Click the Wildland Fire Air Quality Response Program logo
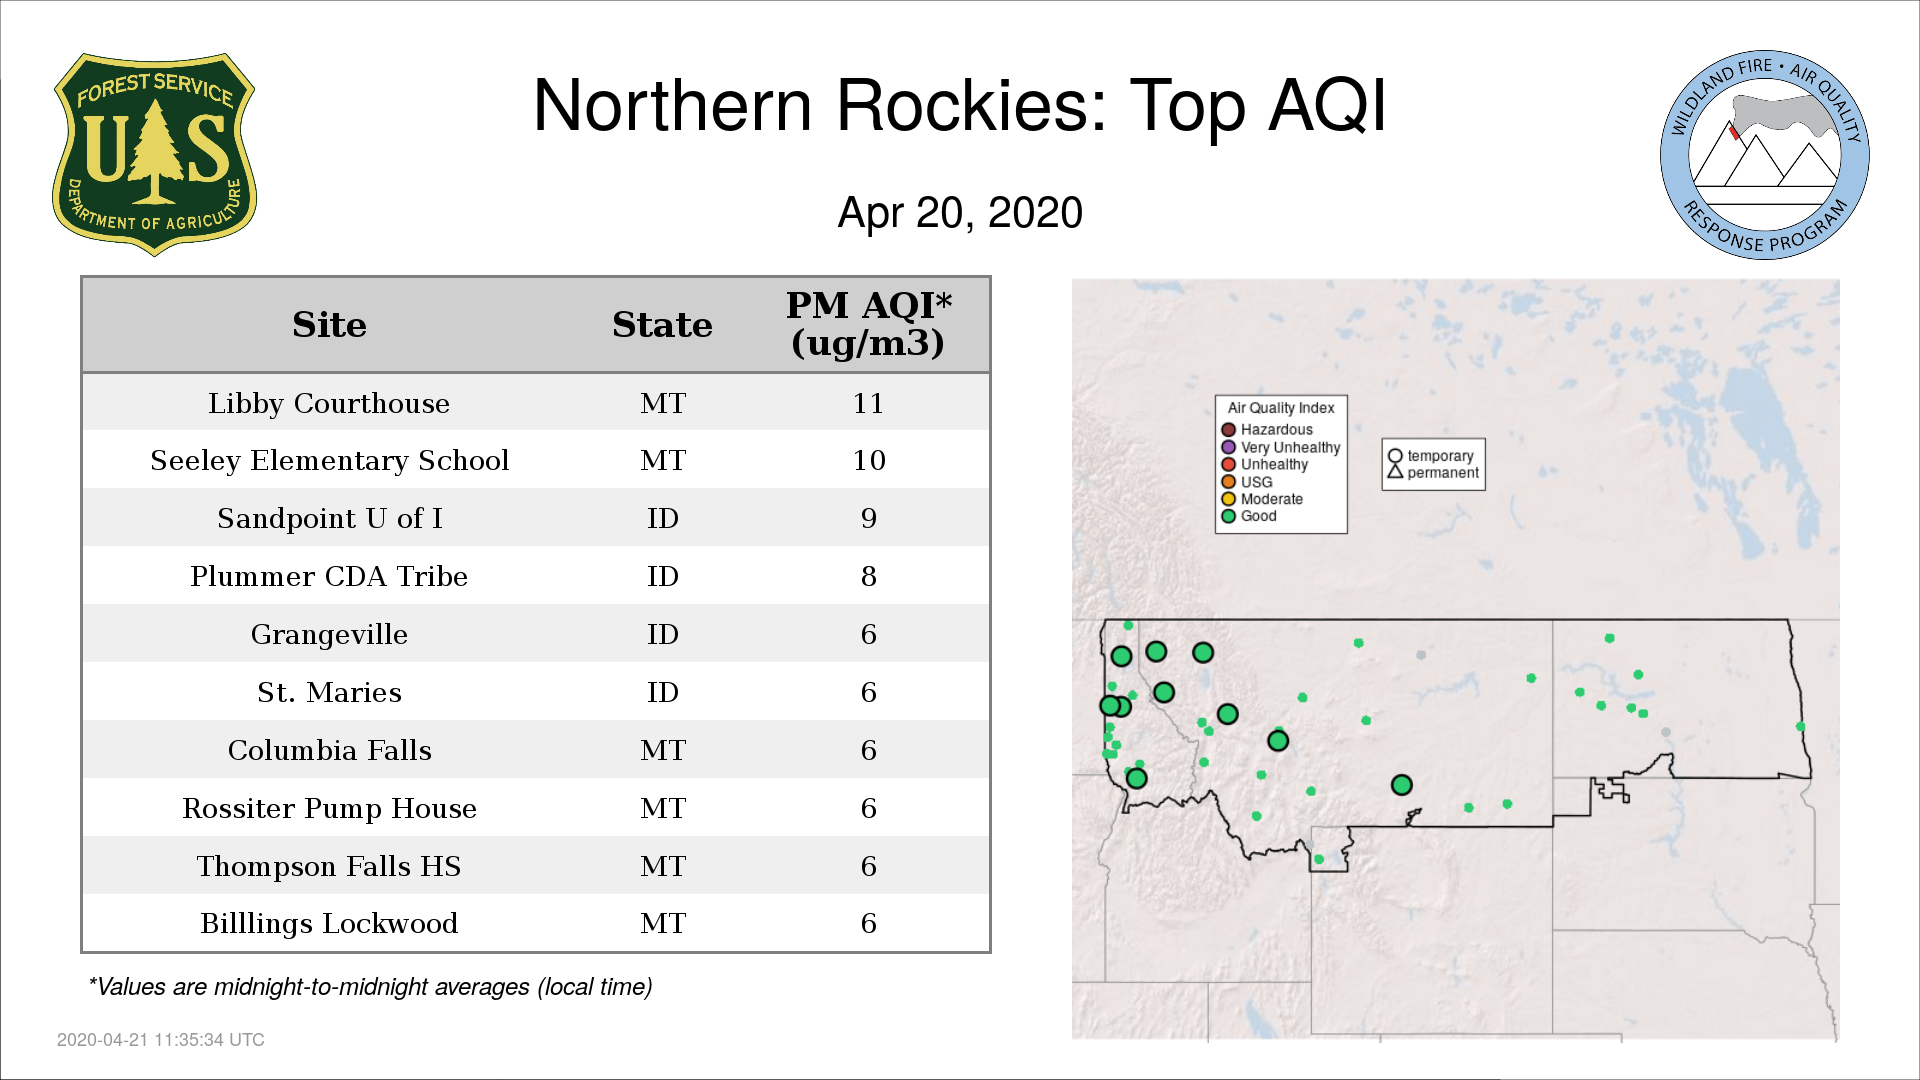The height and width of the screenshot is (1080, 1920). pyautogui.click(x=1765, y=155)
